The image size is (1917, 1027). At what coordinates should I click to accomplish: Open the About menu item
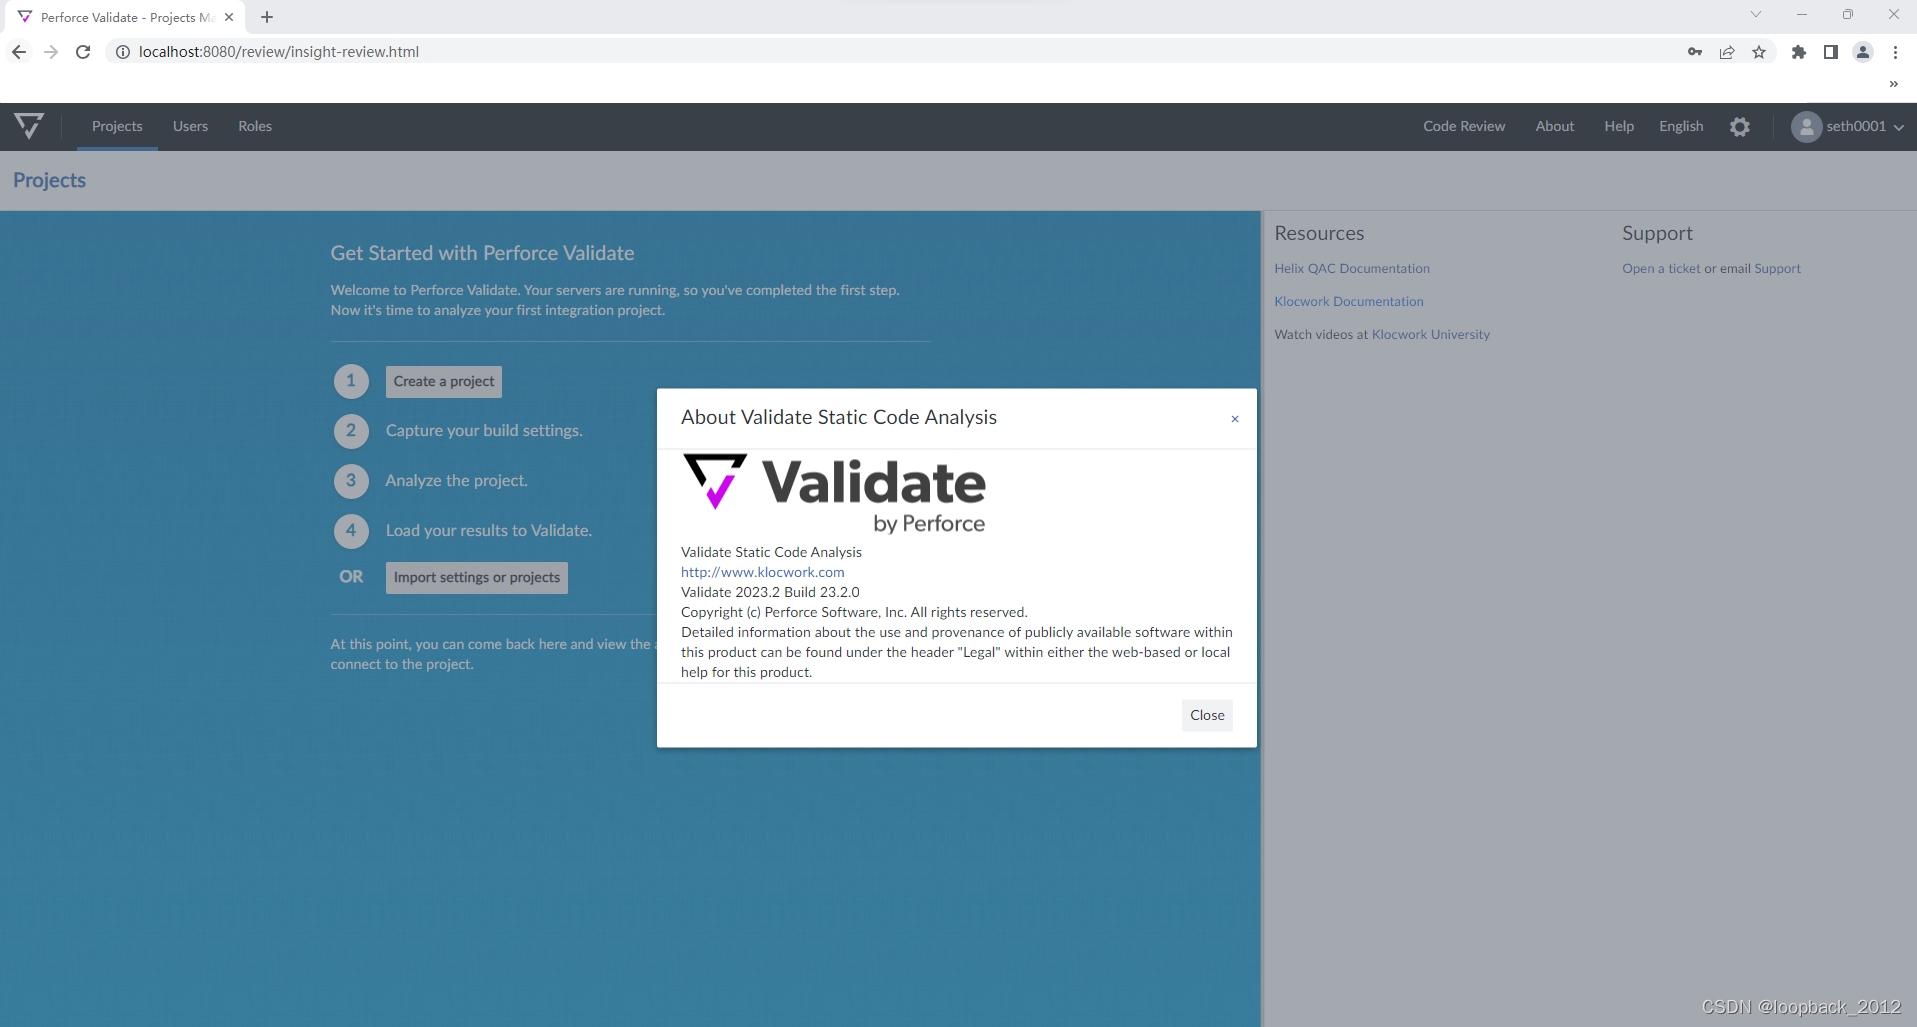point(1555,126)
